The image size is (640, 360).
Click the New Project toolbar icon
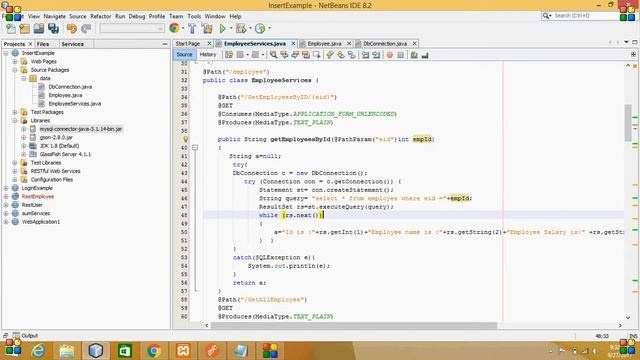pyautogui.click(x=25, y=28)
